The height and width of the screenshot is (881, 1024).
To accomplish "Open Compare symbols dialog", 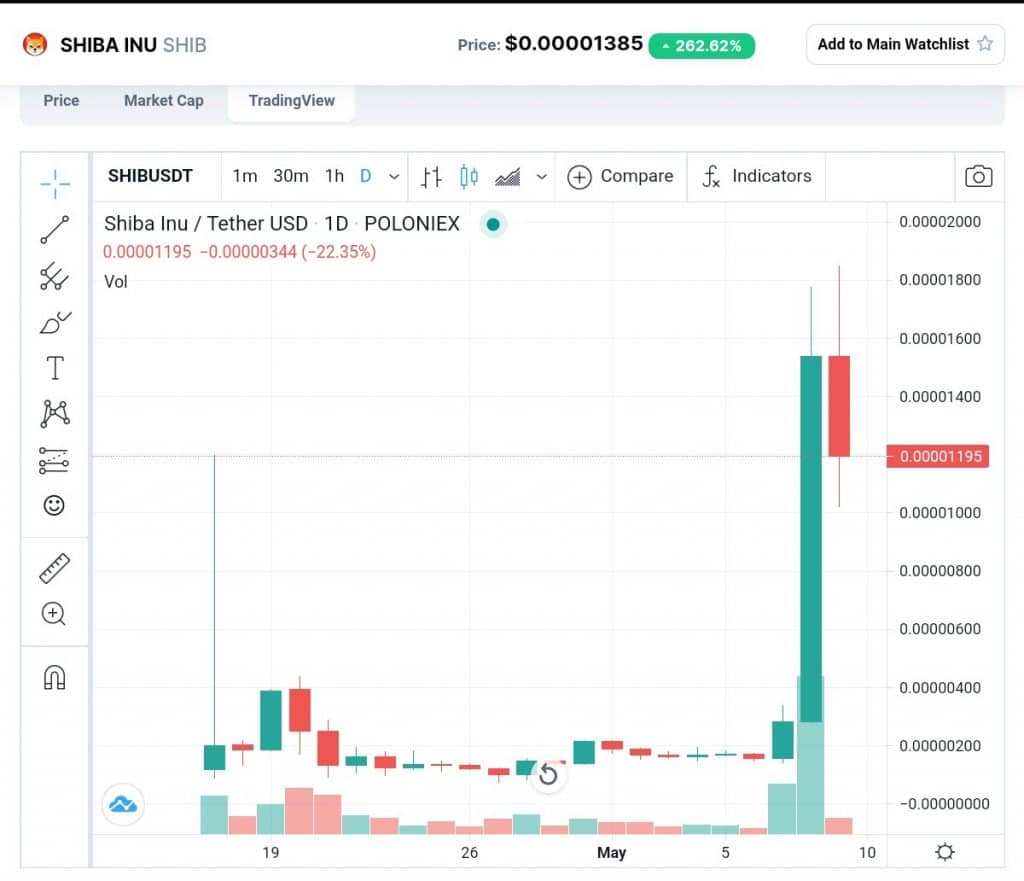I will click(620, 176).
